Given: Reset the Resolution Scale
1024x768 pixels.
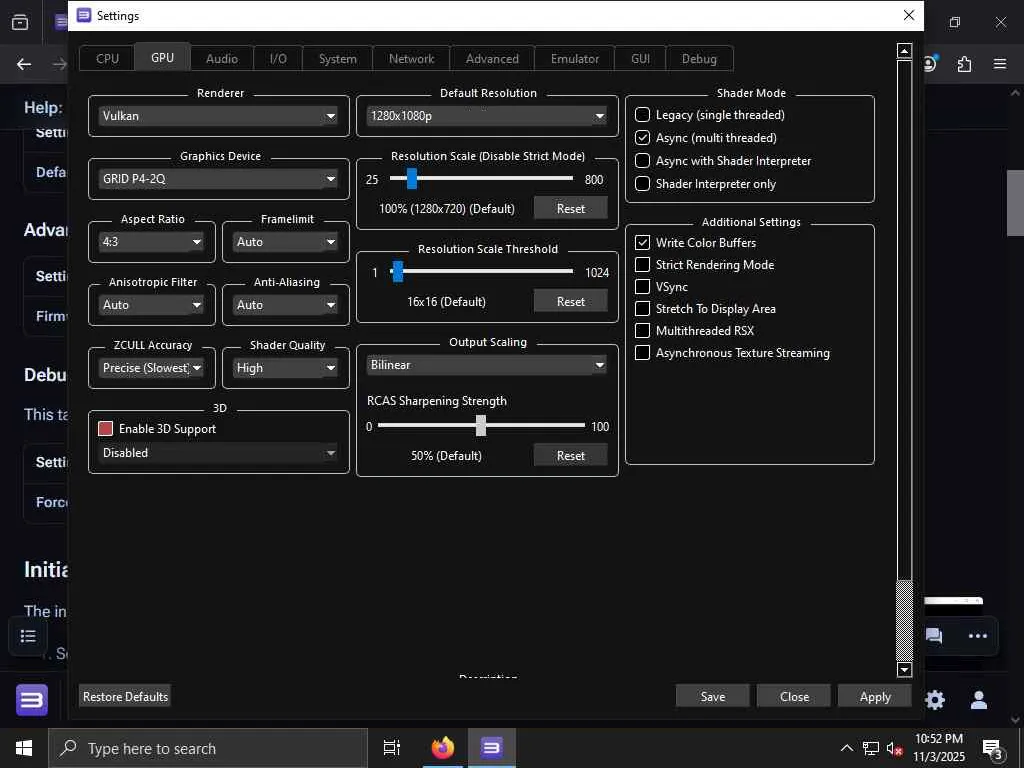Looking at the screenshot, I should tap(570, 208).
